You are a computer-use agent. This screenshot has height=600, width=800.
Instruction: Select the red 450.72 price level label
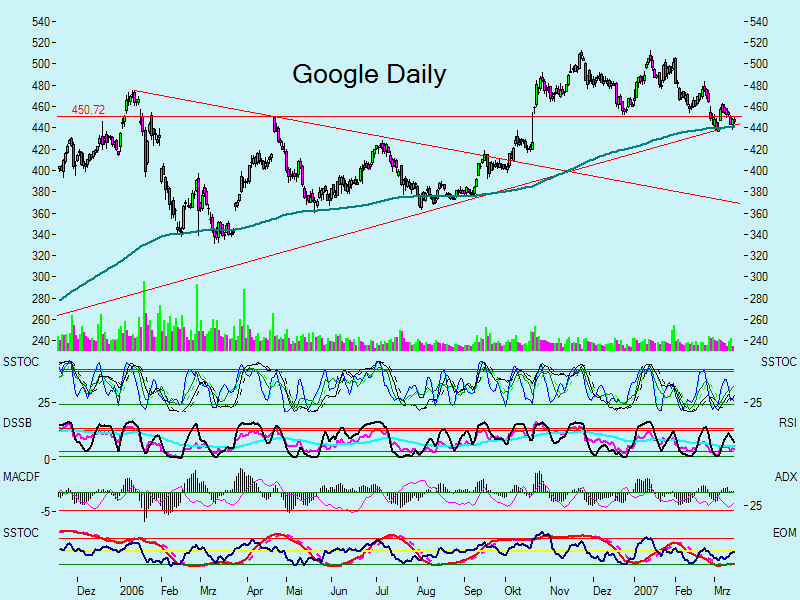pyautogui.click(x=88, y=110)
